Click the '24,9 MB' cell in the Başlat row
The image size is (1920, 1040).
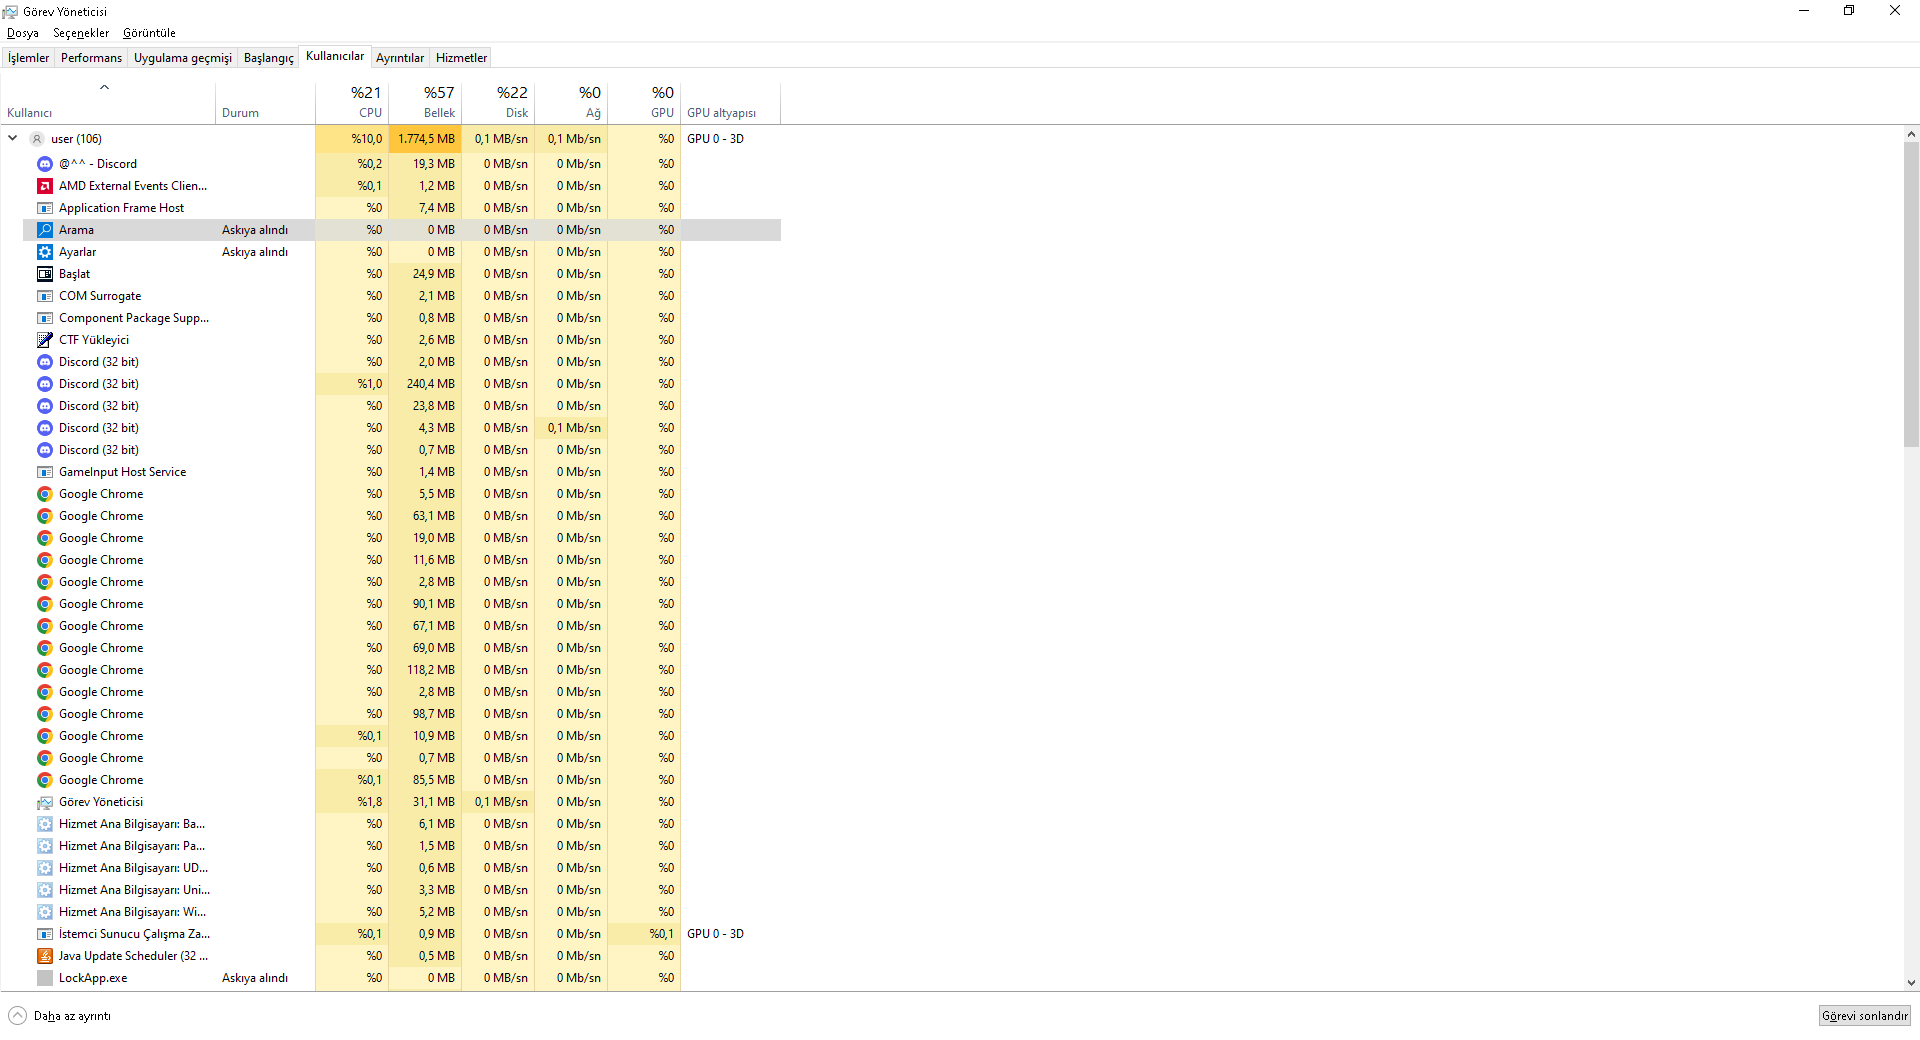425,274
